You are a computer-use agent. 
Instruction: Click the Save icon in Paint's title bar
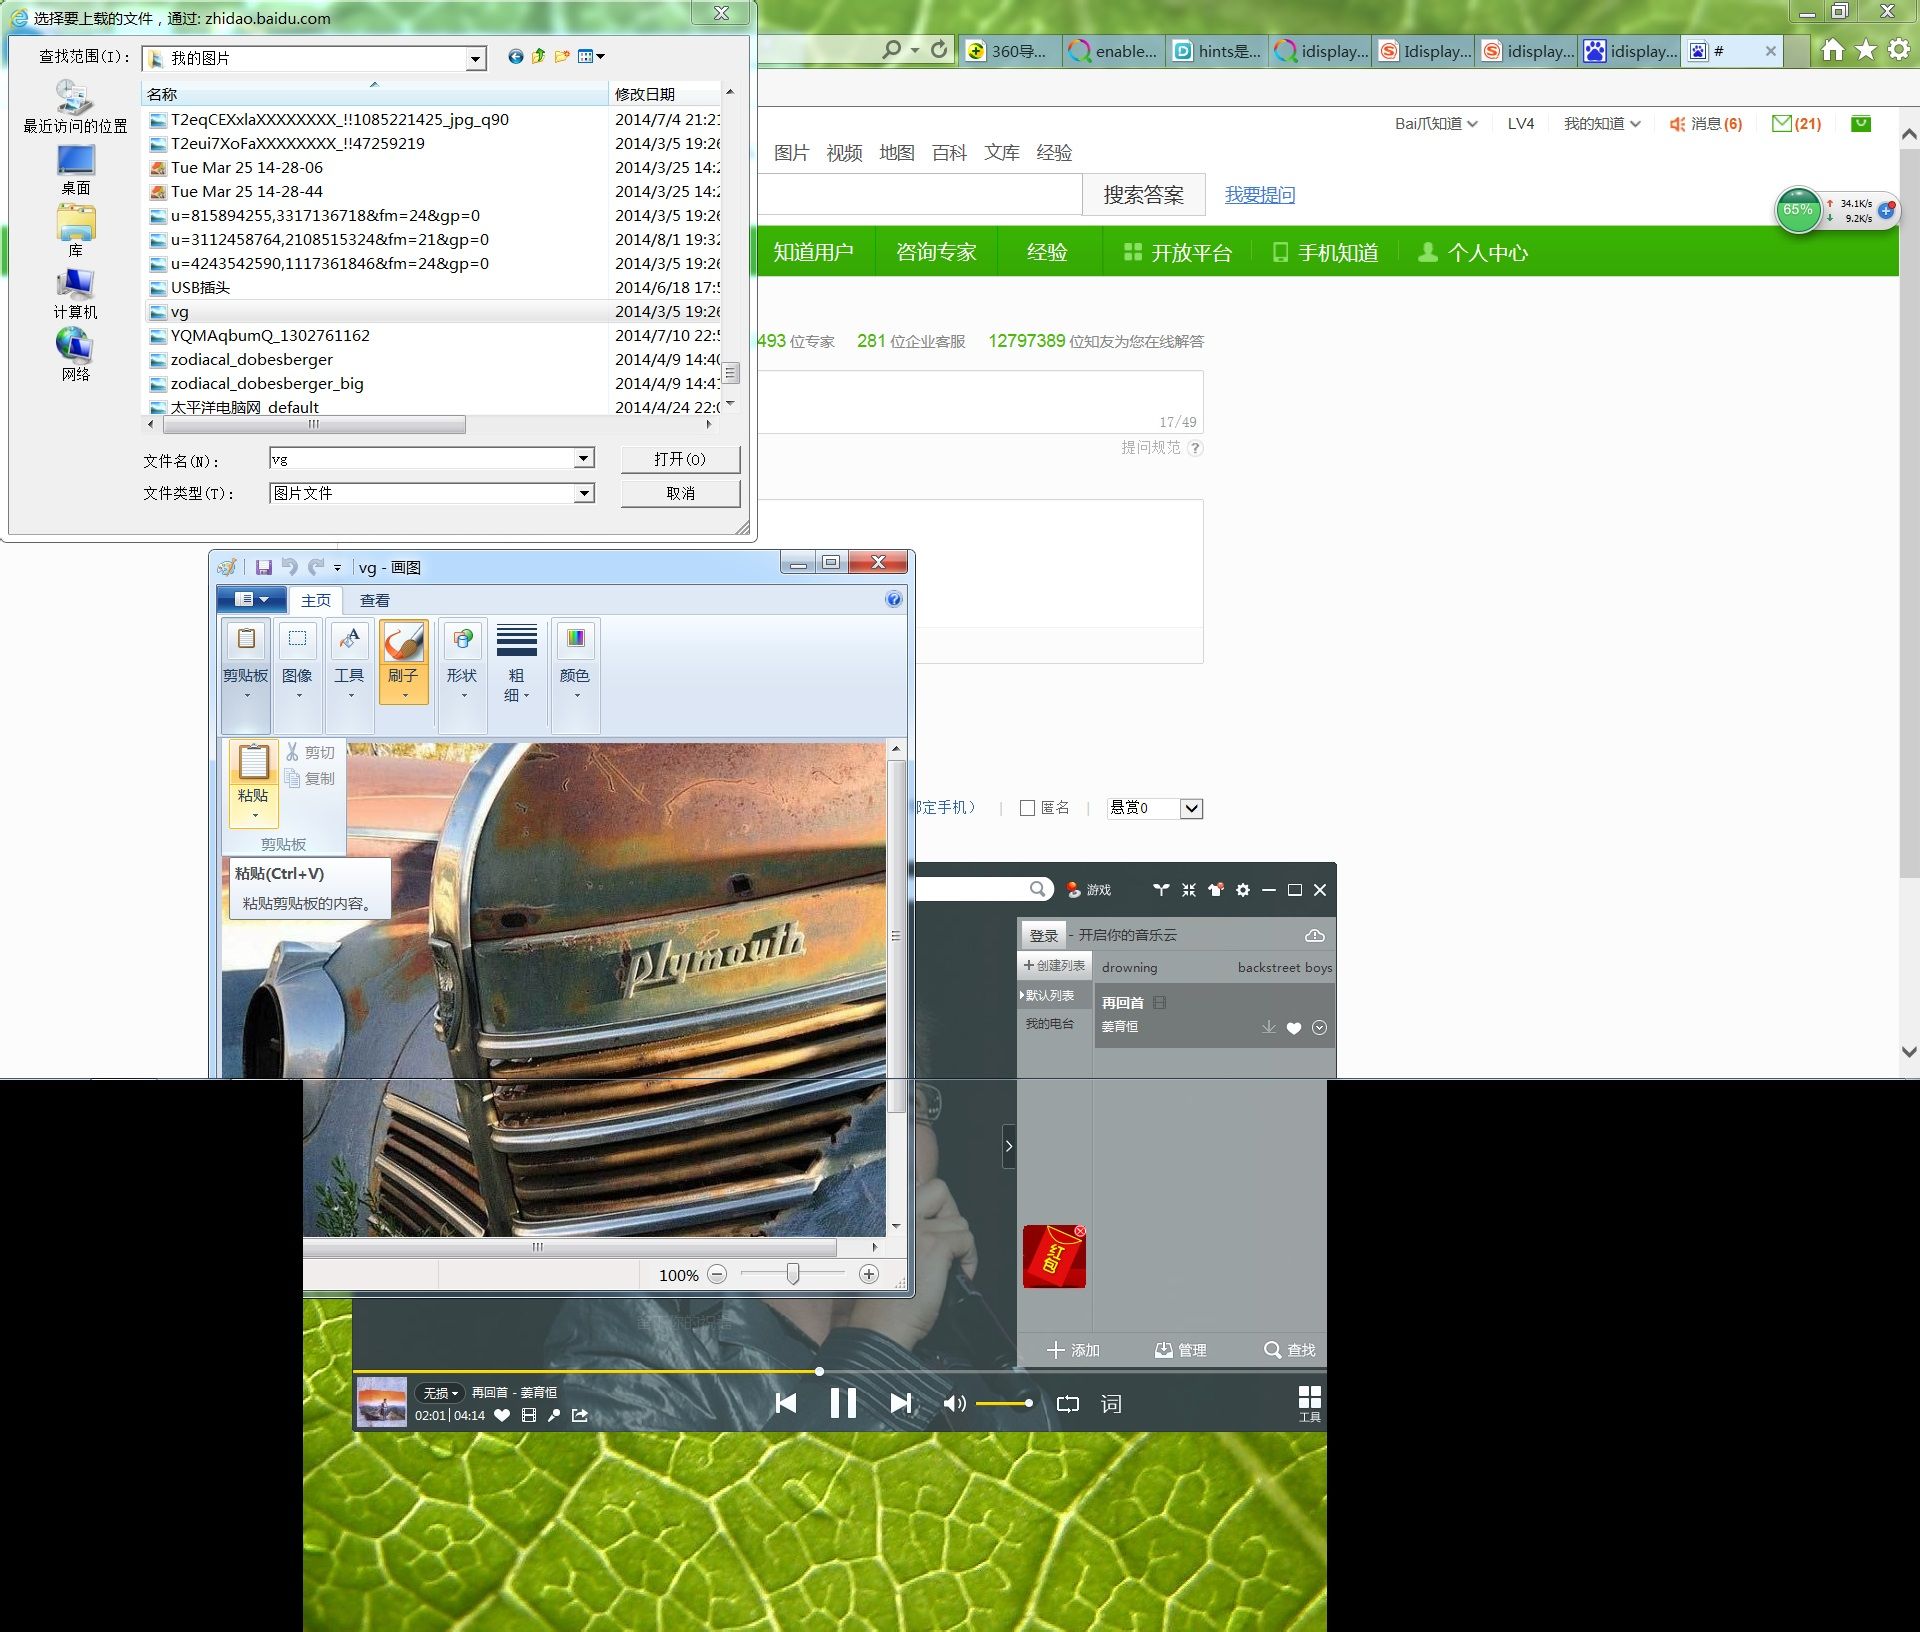263,567
